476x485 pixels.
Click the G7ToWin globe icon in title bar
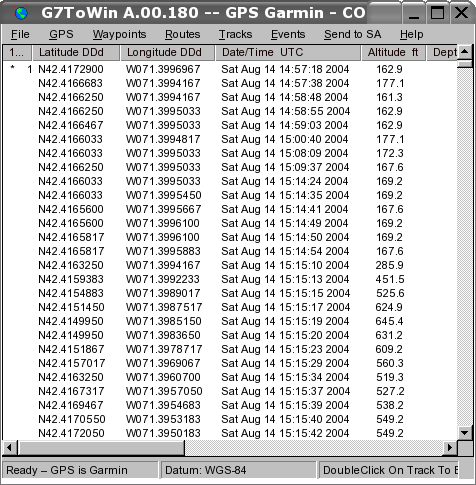pos(22,13)
